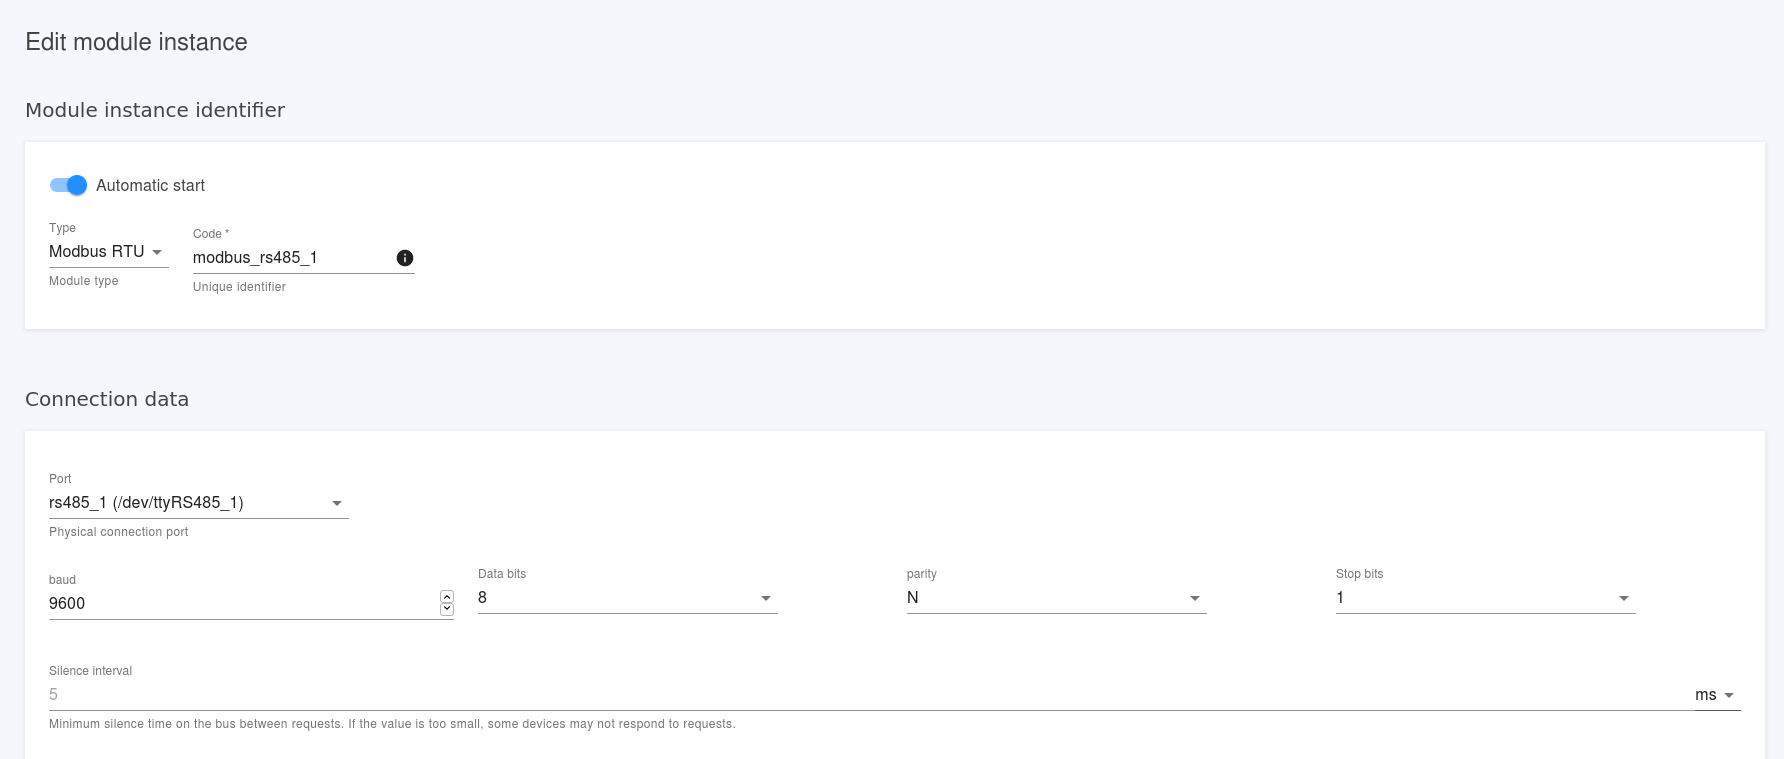Click into the baud field showing 9600

pos(240,604)
